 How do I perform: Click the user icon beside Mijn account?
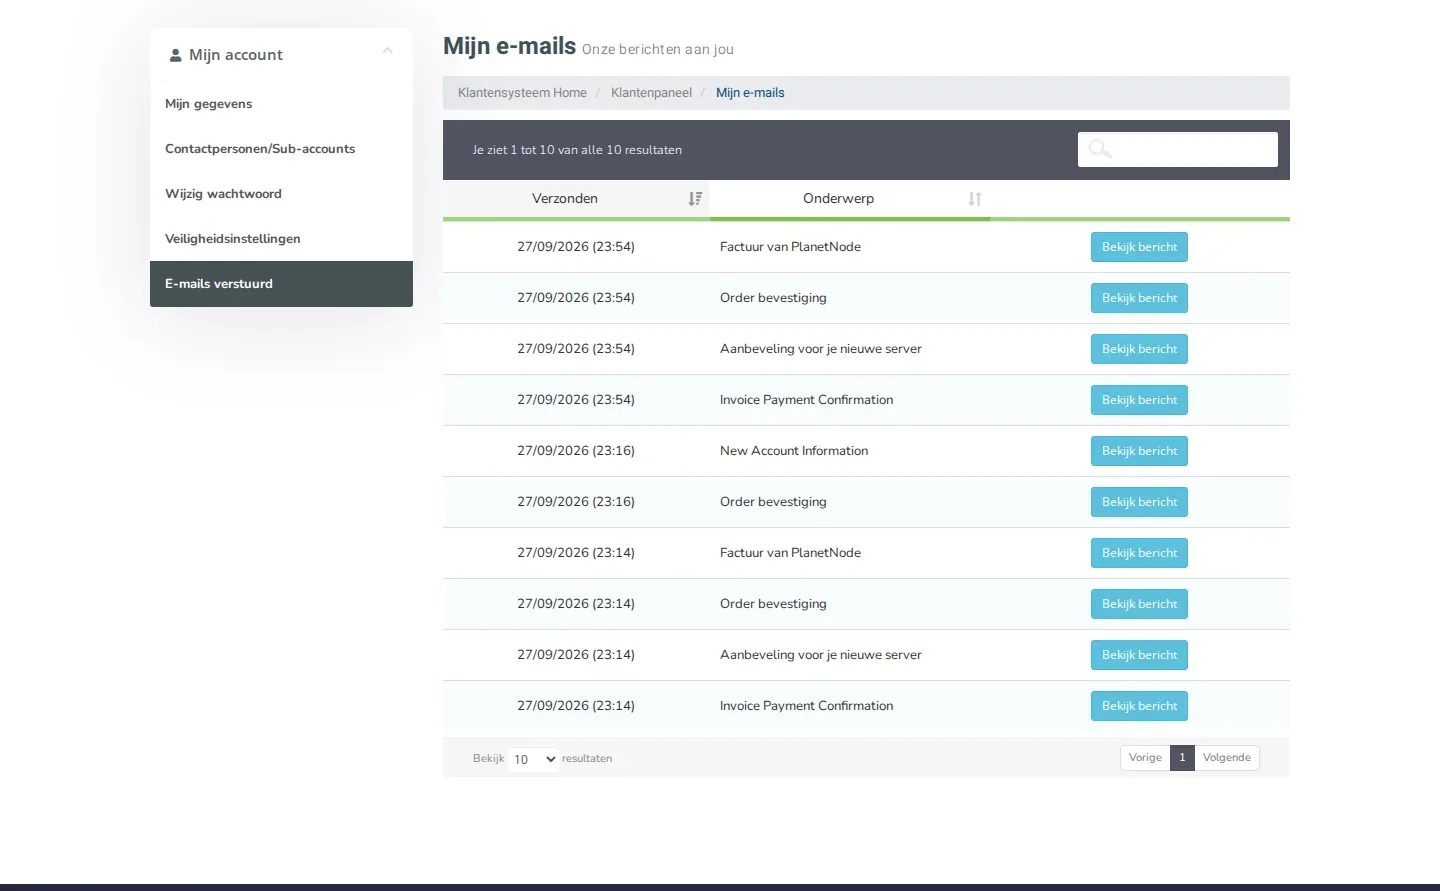click(x=175, y=55)
